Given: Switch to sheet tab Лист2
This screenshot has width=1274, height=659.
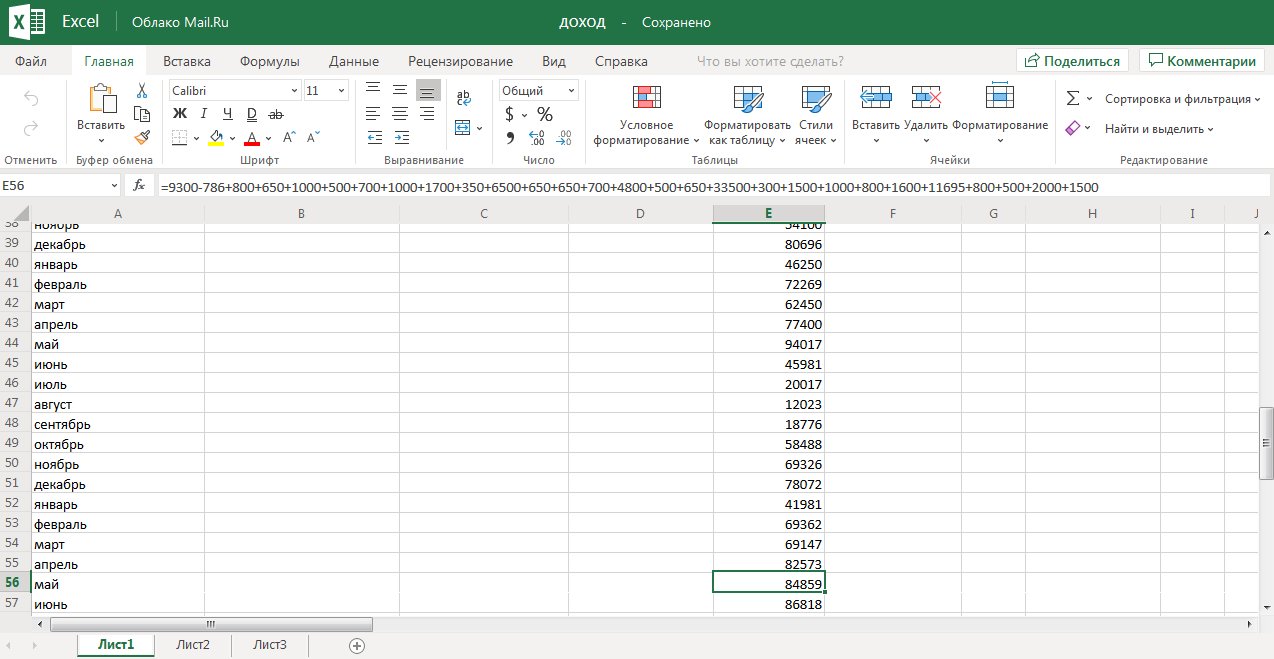Looking at the screenshot, I should 193,645.
